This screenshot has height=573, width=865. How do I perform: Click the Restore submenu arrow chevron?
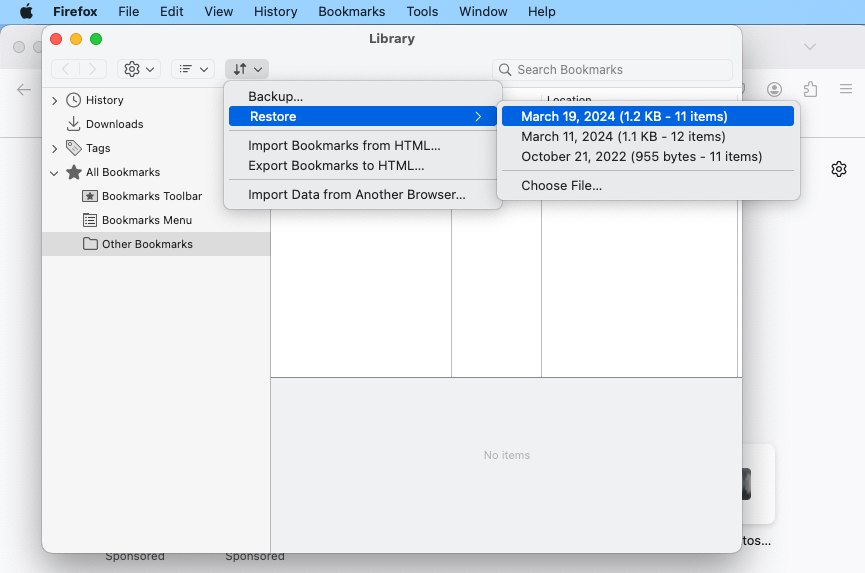tap(478, 116)
